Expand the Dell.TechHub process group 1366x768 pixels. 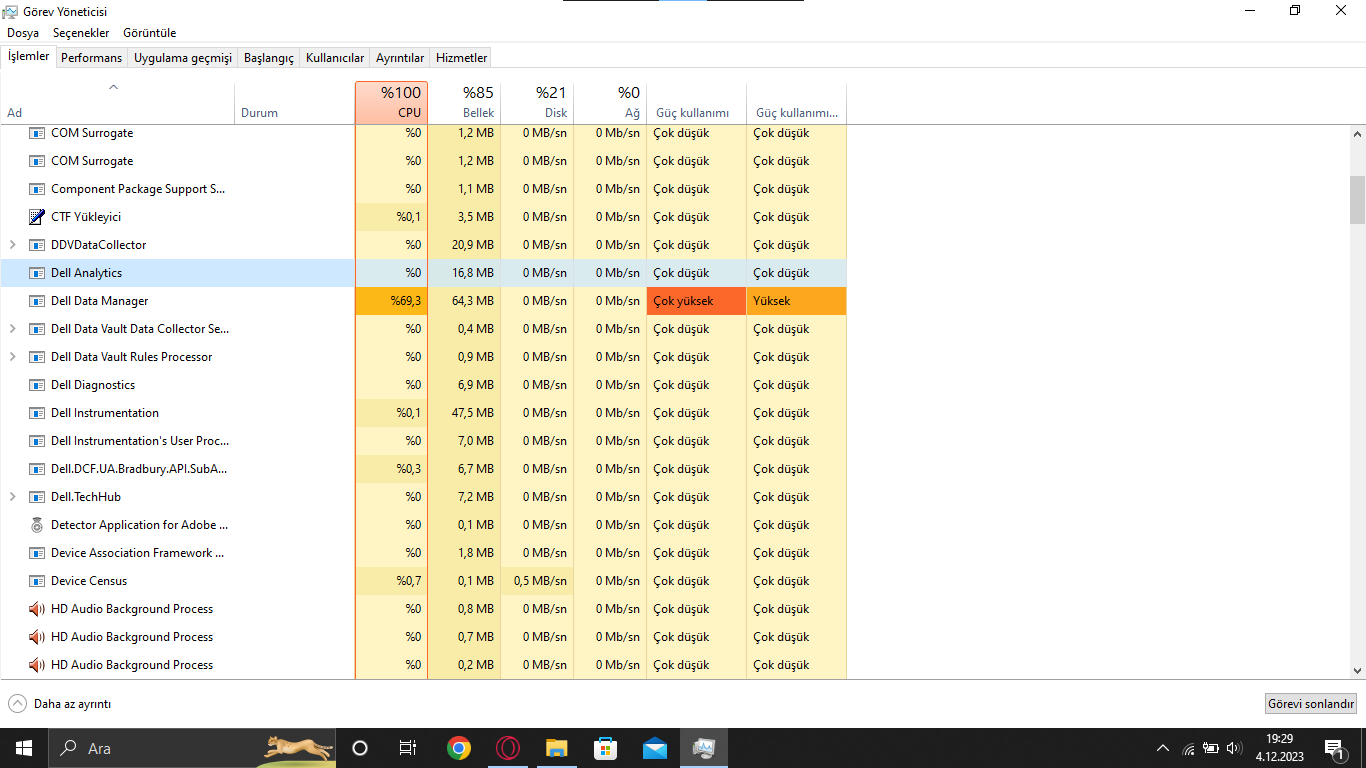click(12, 497)
